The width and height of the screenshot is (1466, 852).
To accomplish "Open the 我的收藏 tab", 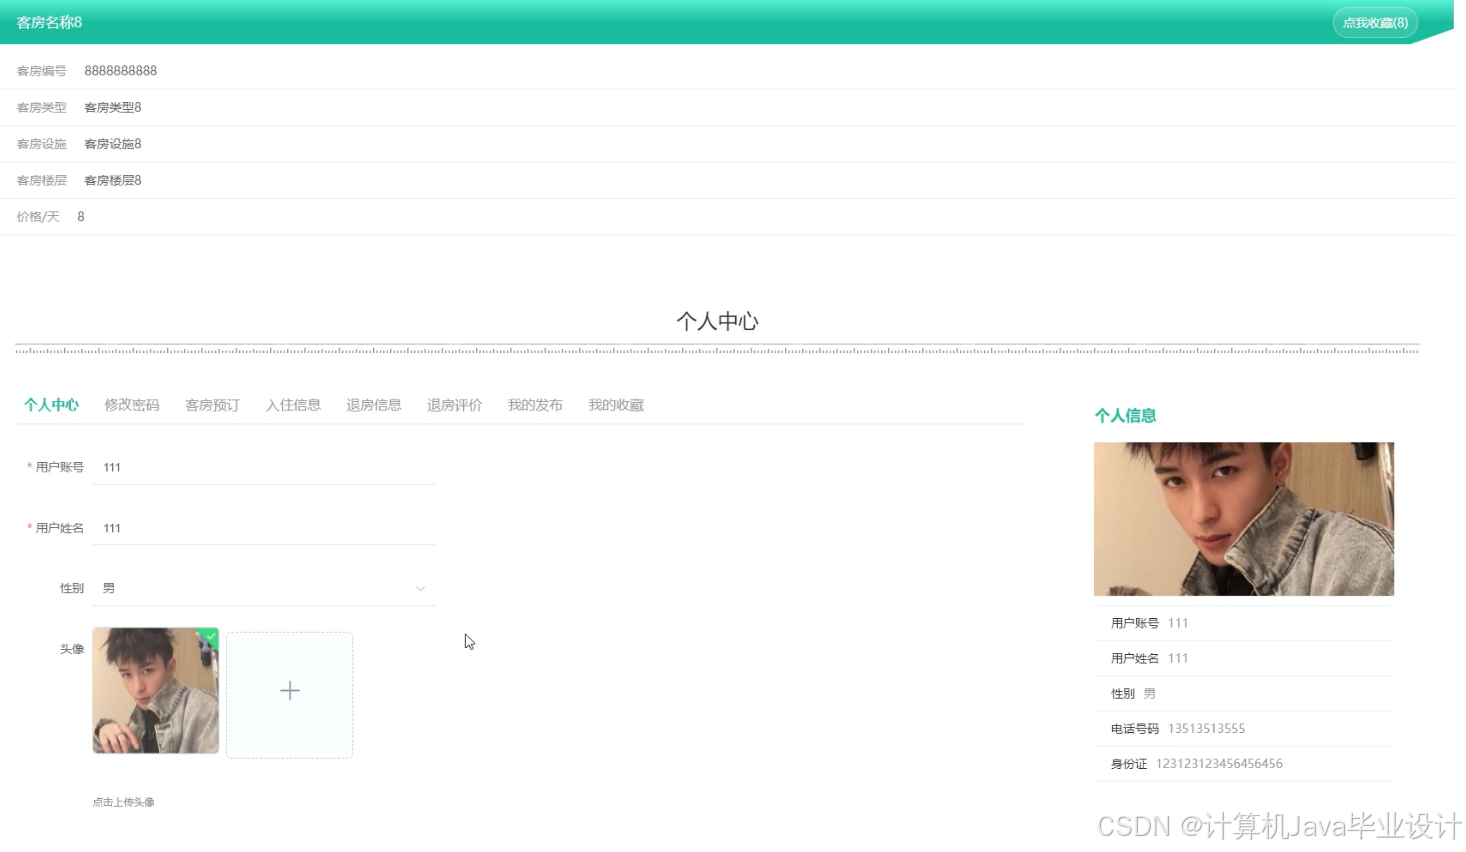I will (615, 404).
